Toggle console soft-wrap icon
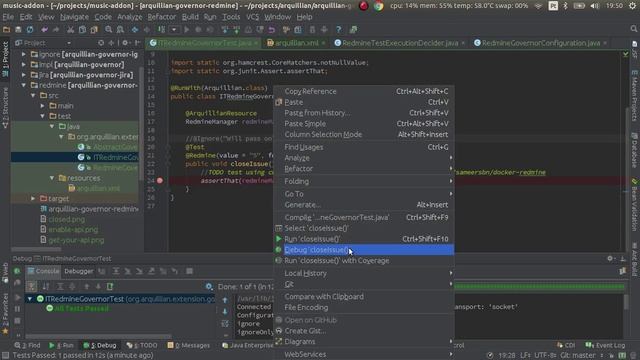The width and height of the screenshot is (640, 360). click(x=225, y=324)
